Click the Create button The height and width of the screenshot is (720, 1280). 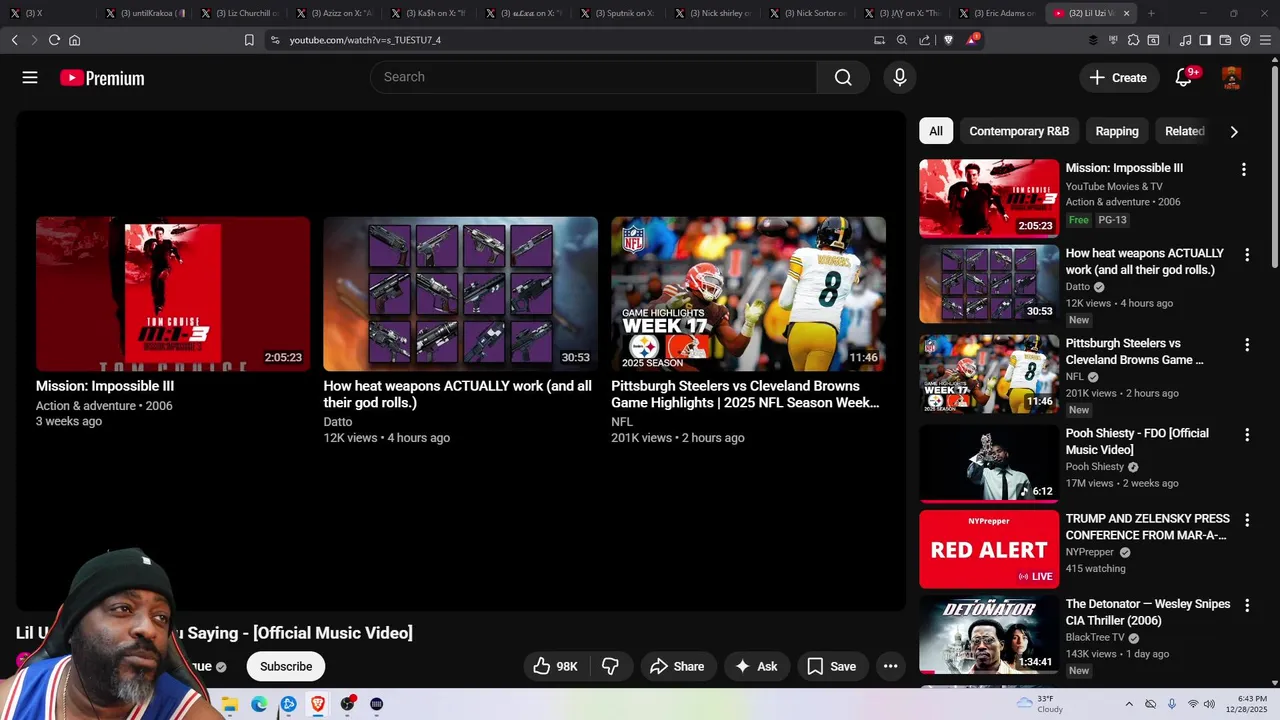click(x=1118, y=77)
